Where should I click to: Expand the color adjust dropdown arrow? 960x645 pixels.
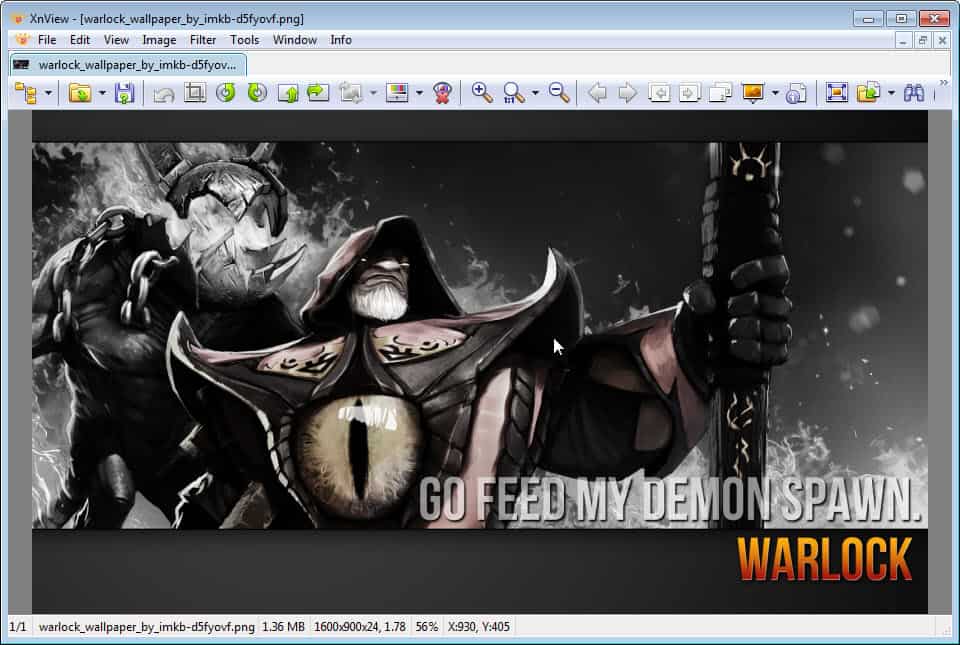point(419,93)
